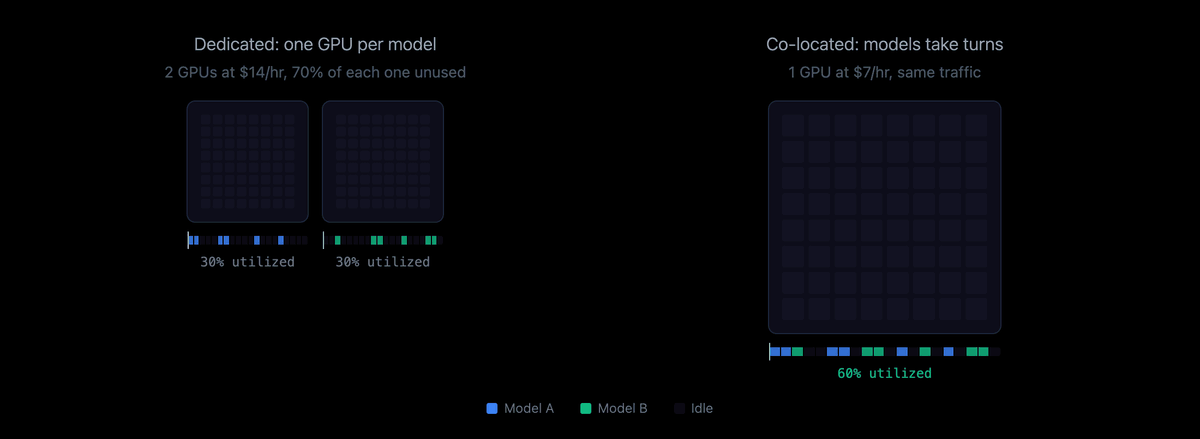Click the "1 GPU at $7/hr, same traffic" subtitle
This screenshot has width=1200, height=439.
(x=885, y=72)
